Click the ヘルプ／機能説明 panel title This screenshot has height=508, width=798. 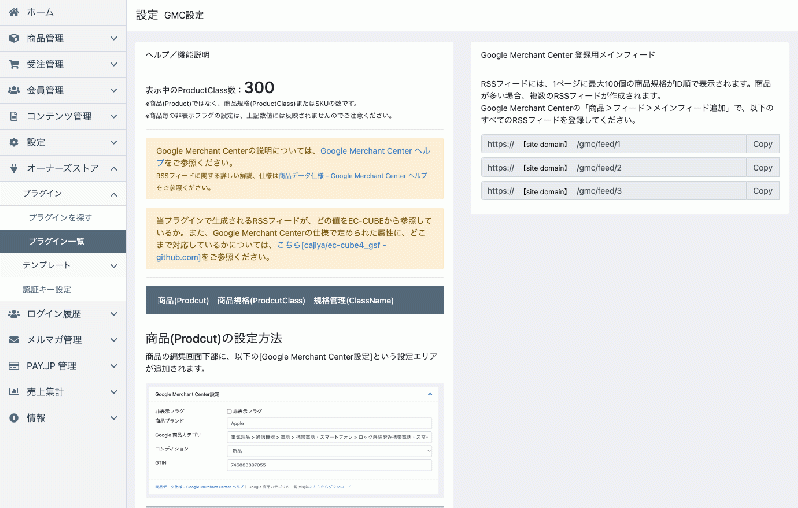pos(177,55)
